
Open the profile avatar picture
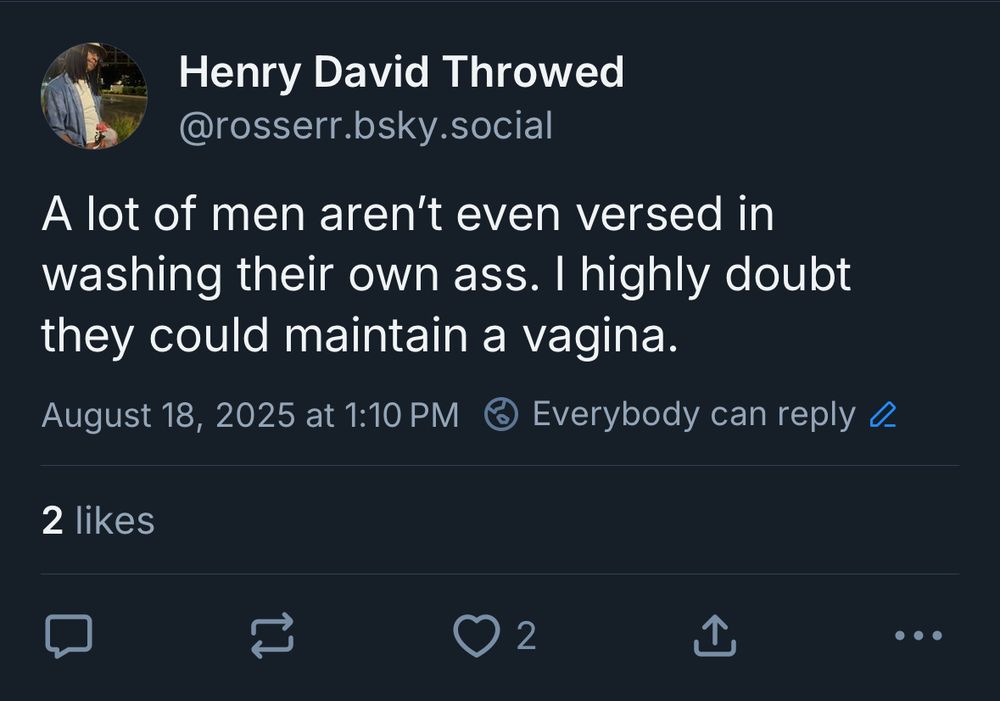[x=94, y=96]
